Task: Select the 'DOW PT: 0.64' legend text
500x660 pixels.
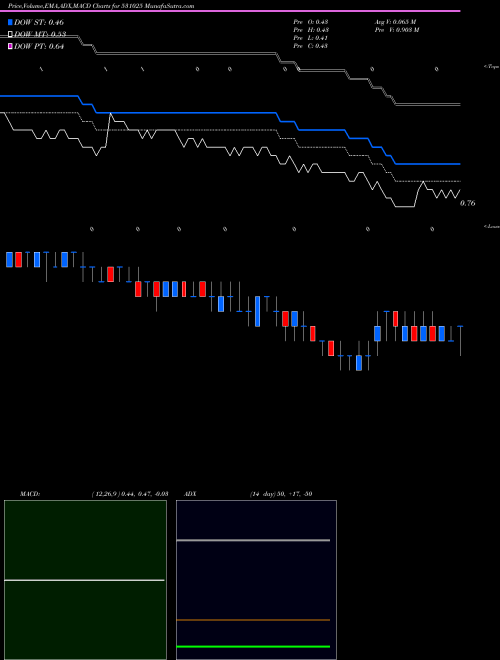Action: pos(39,46)
